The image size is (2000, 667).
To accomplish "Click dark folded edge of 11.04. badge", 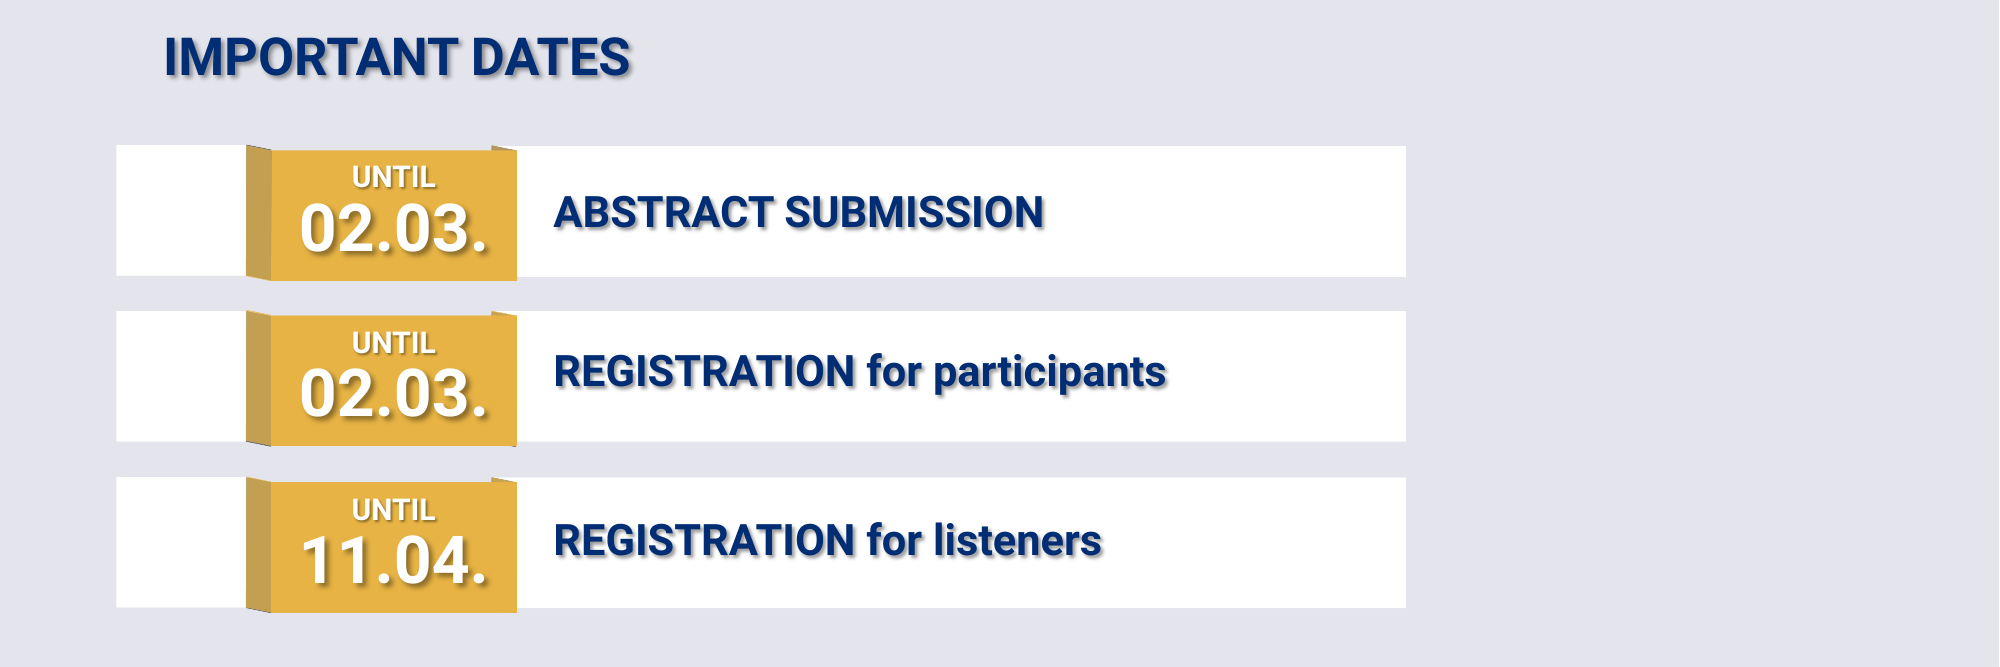I will click(x=258, y=545).
